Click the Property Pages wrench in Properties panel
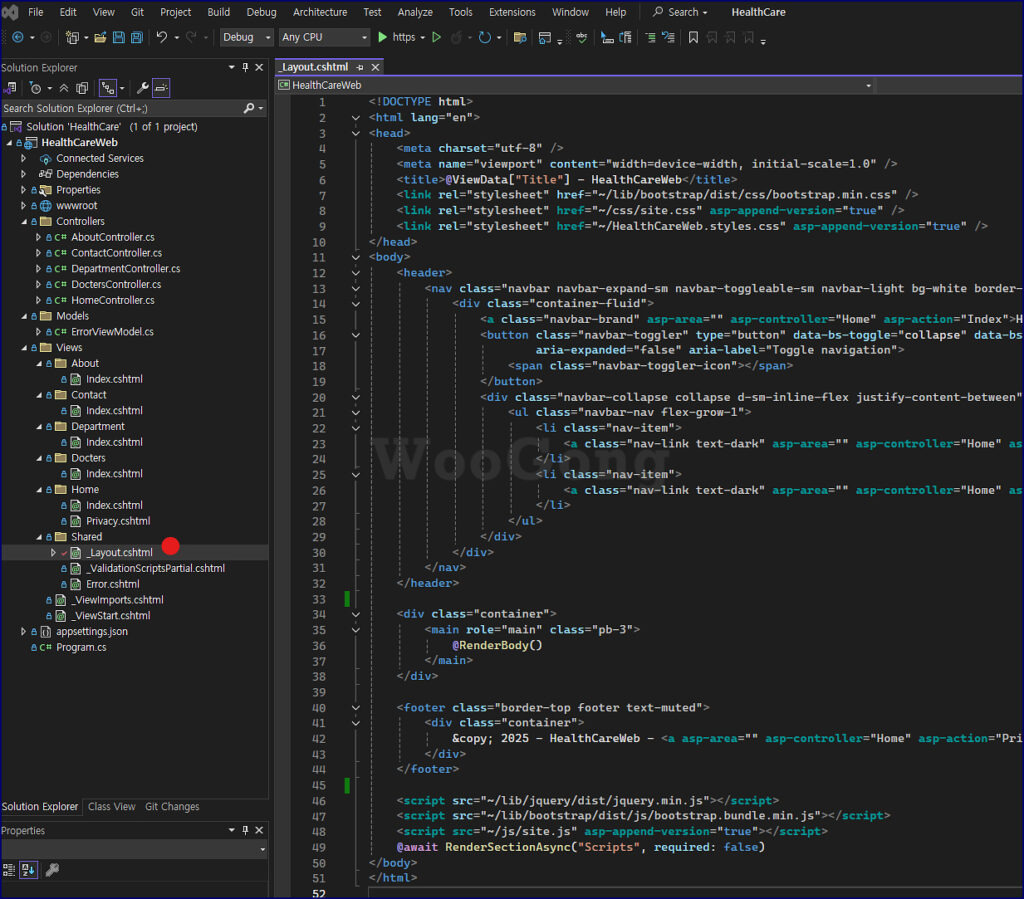Screen dimensions: 1024x899 tap(52, 869)
